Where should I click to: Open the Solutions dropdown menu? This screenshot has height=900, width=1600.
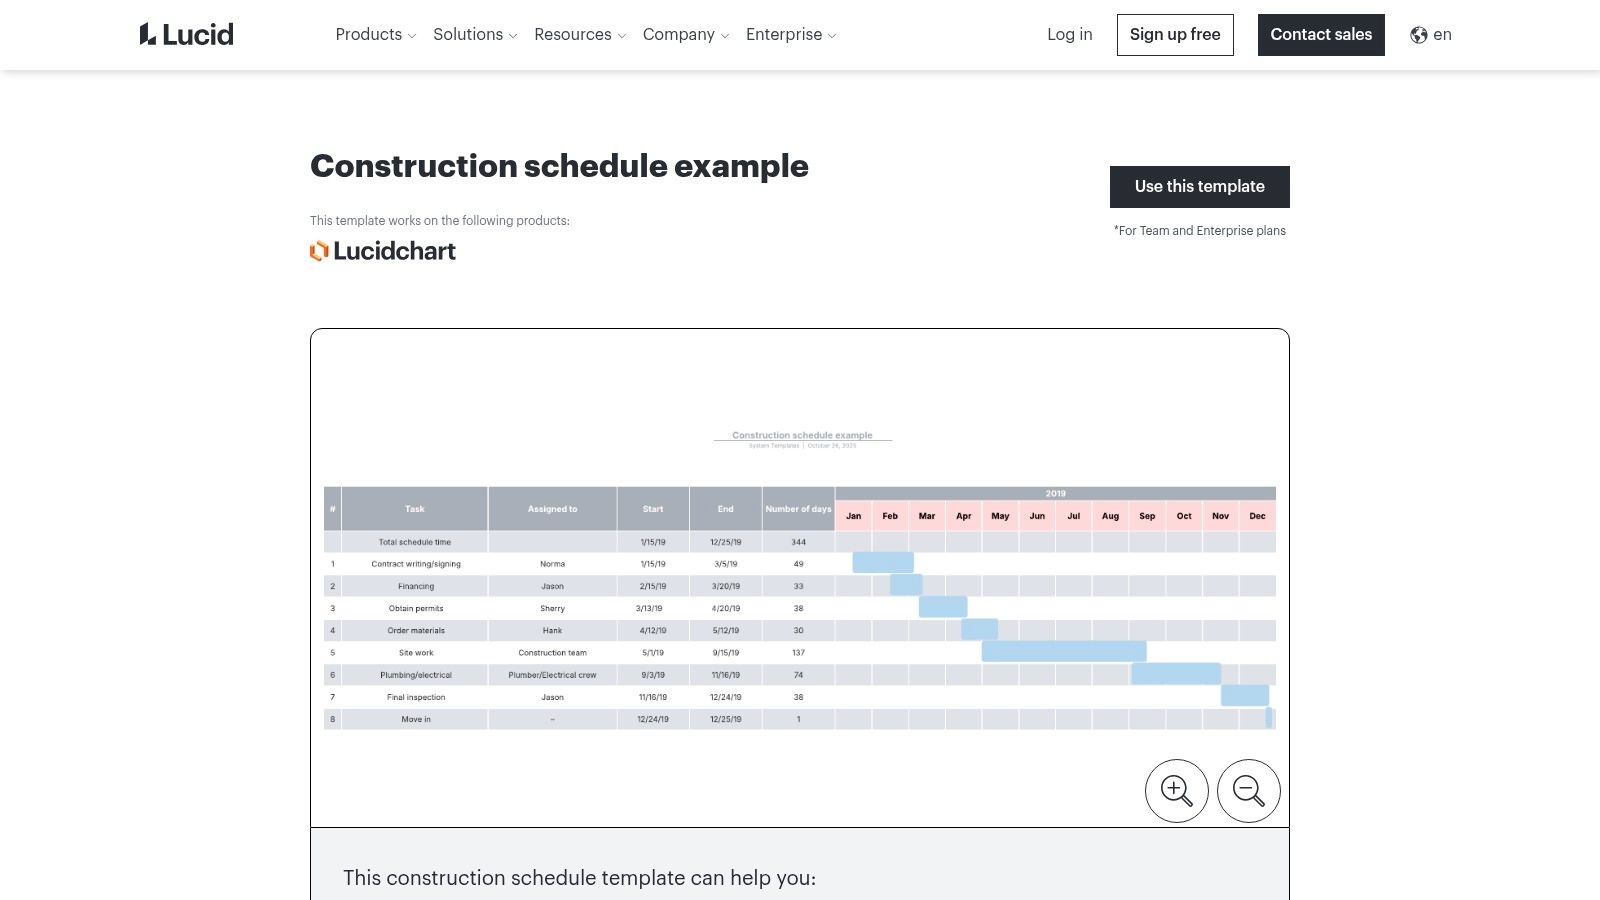474,35
